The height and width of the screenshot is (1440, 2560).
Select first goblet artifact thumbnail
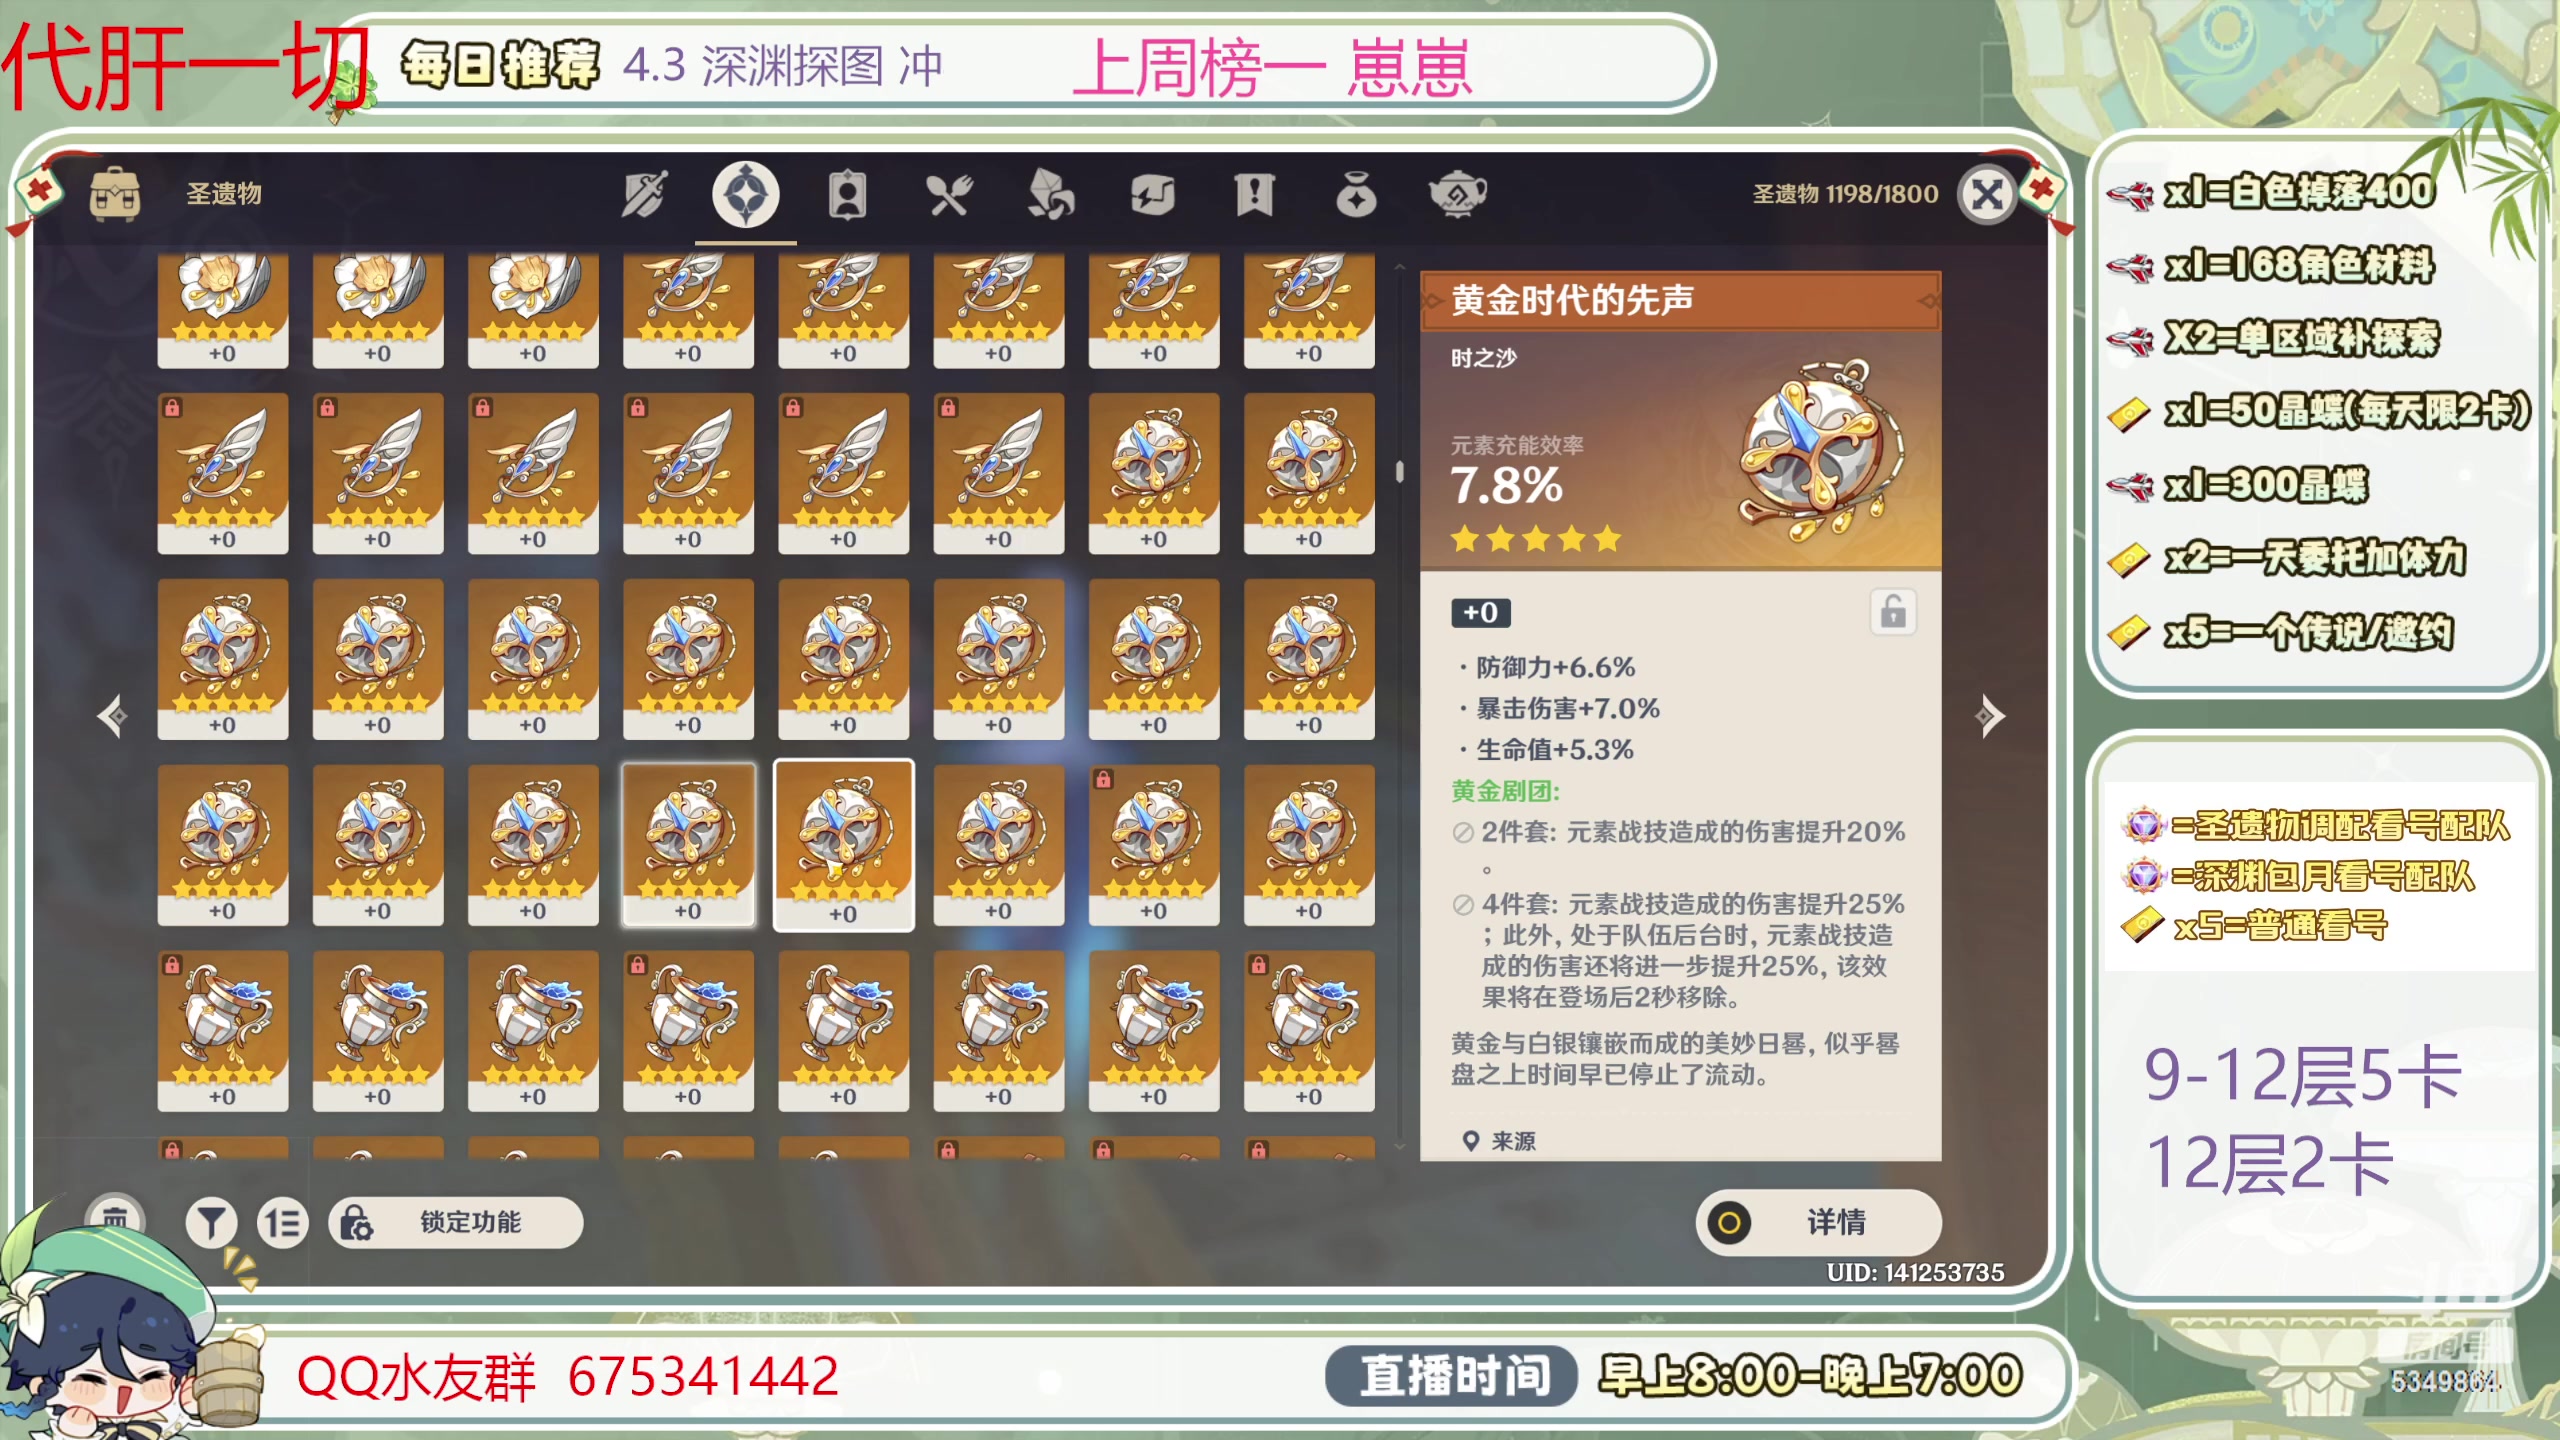[223, 1030]
